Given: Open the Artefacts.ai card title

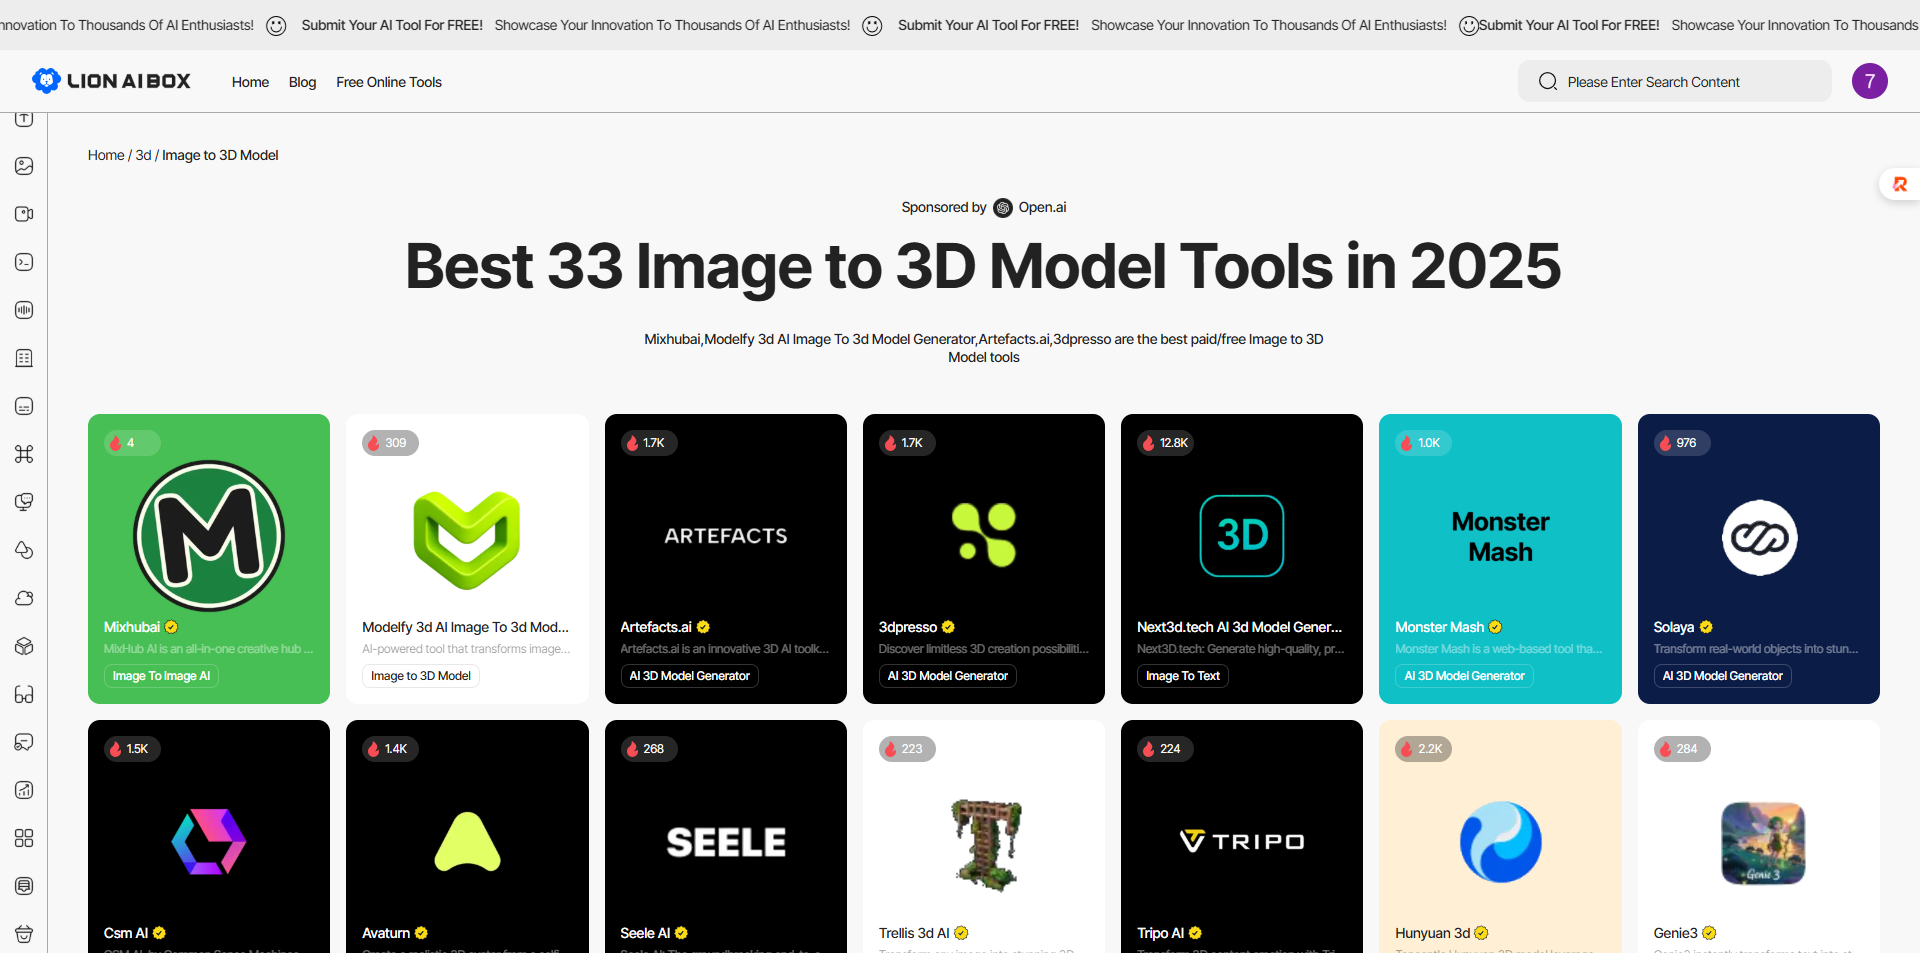Looking at the screenshot, I should pyautogui.click(x=656, y=627).
